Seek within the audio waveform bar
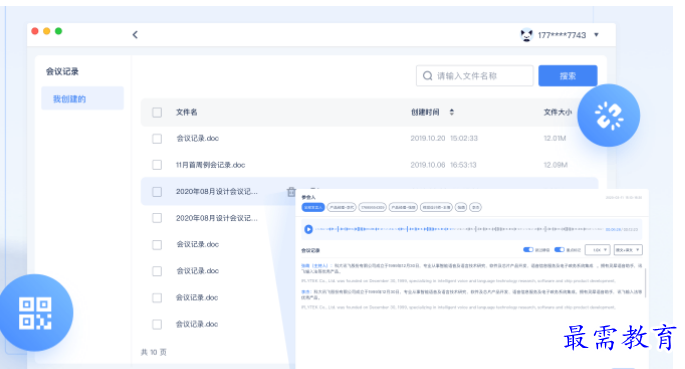Viewport: 685px width, 369px height. [459, 229]
